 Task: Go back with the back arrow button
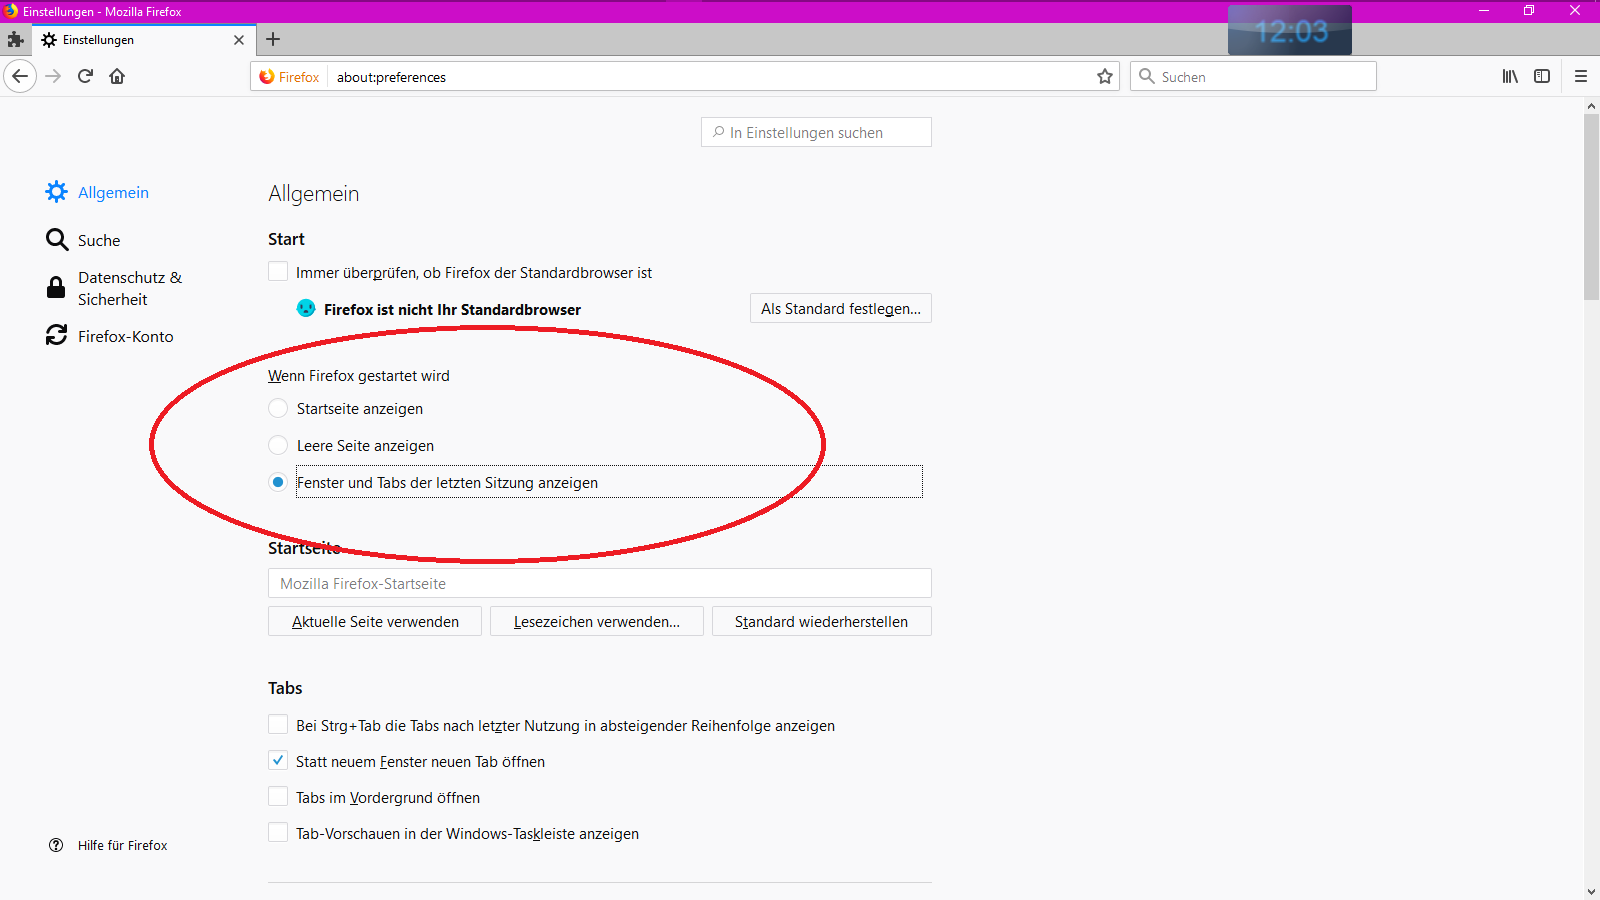point(20,76)
